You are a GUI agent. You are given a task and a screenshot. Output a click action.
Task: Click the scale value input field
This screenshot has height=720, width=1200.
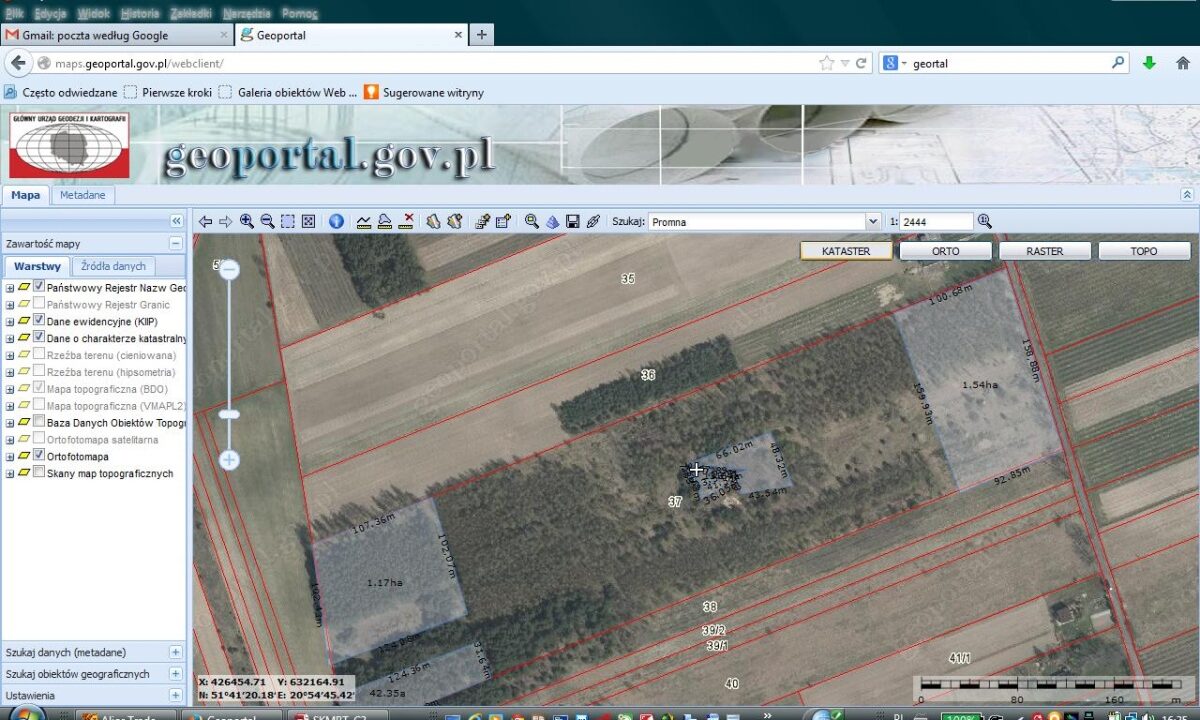(x=935, y=222)
